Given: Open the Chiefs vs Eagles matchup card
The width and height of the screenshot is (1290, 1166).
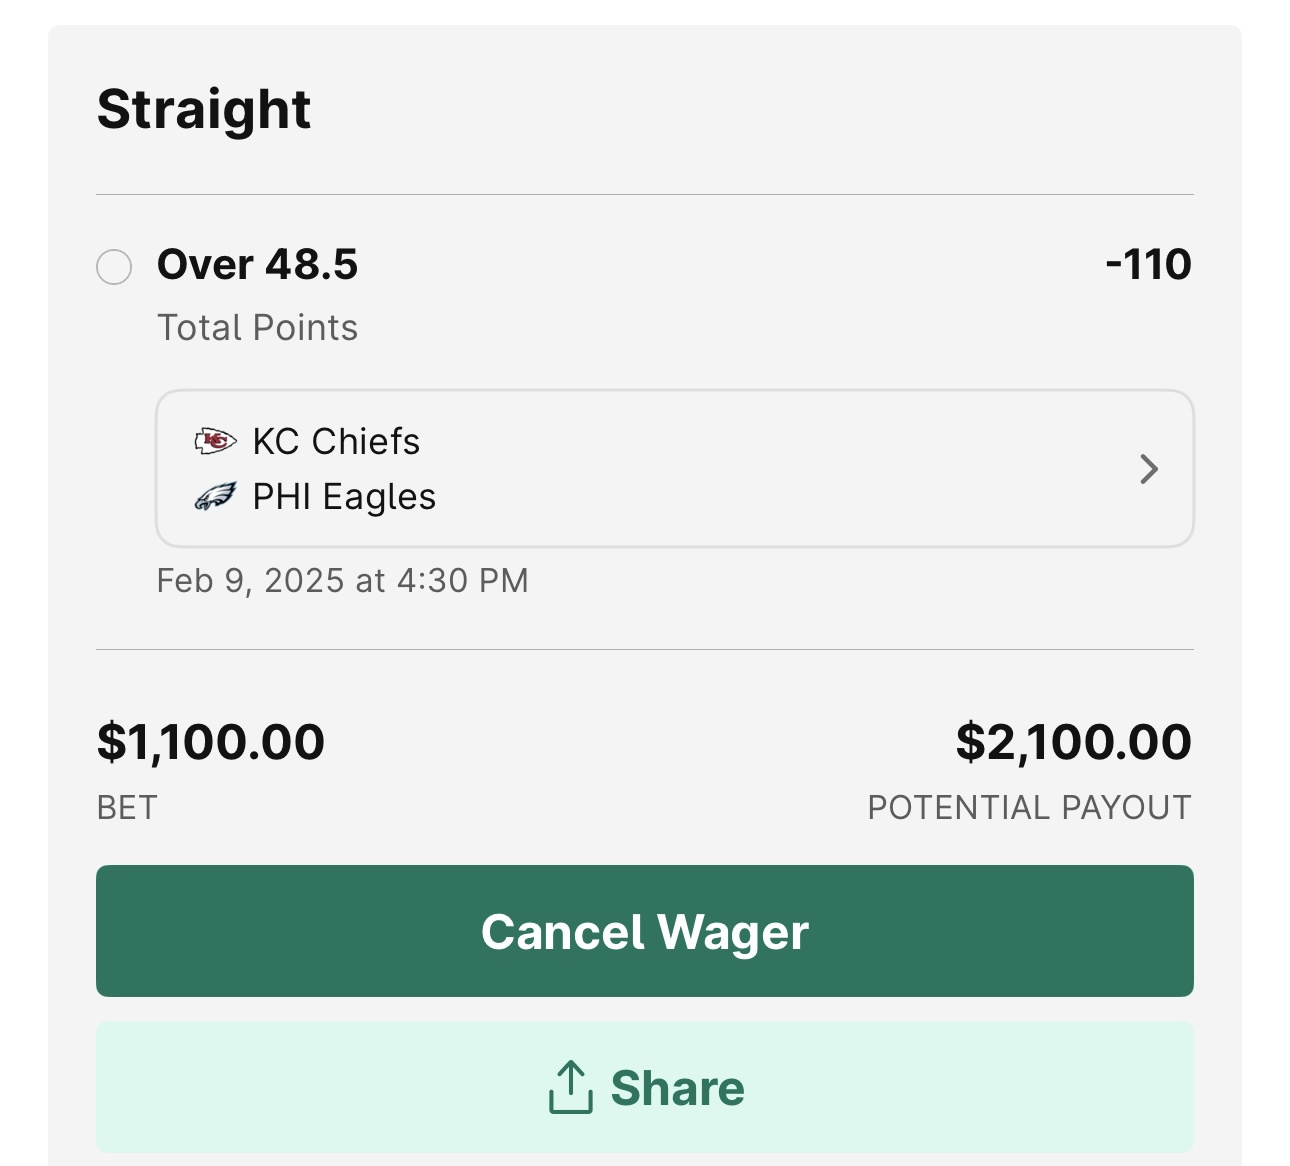Looking at the screenshot, I should [x=675, y=469].
